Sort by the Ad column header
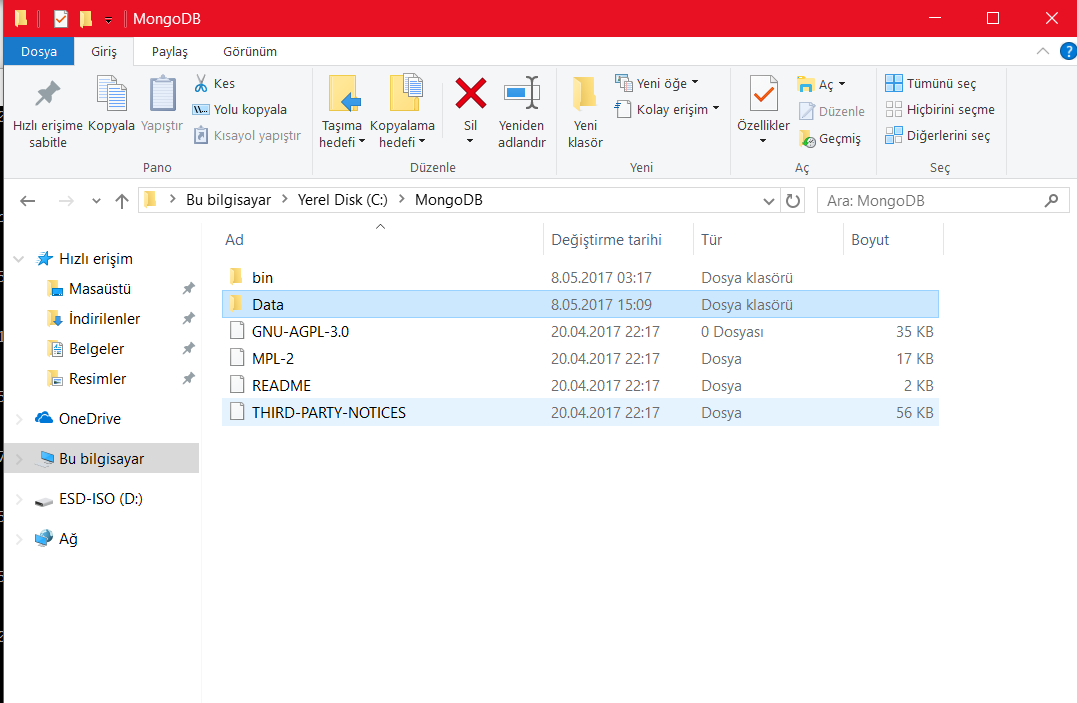Image resolution: width=1077 pixels, height=703 pixels. 234,240
